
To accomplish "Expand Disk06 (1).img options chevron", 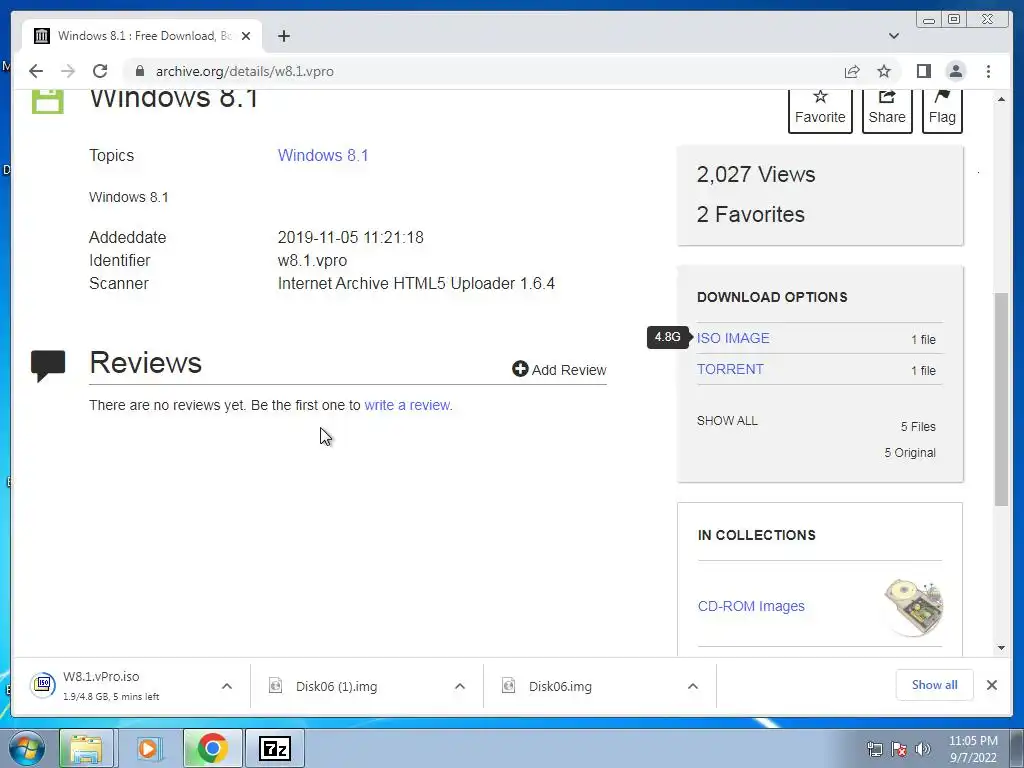I will pos(460,686).
